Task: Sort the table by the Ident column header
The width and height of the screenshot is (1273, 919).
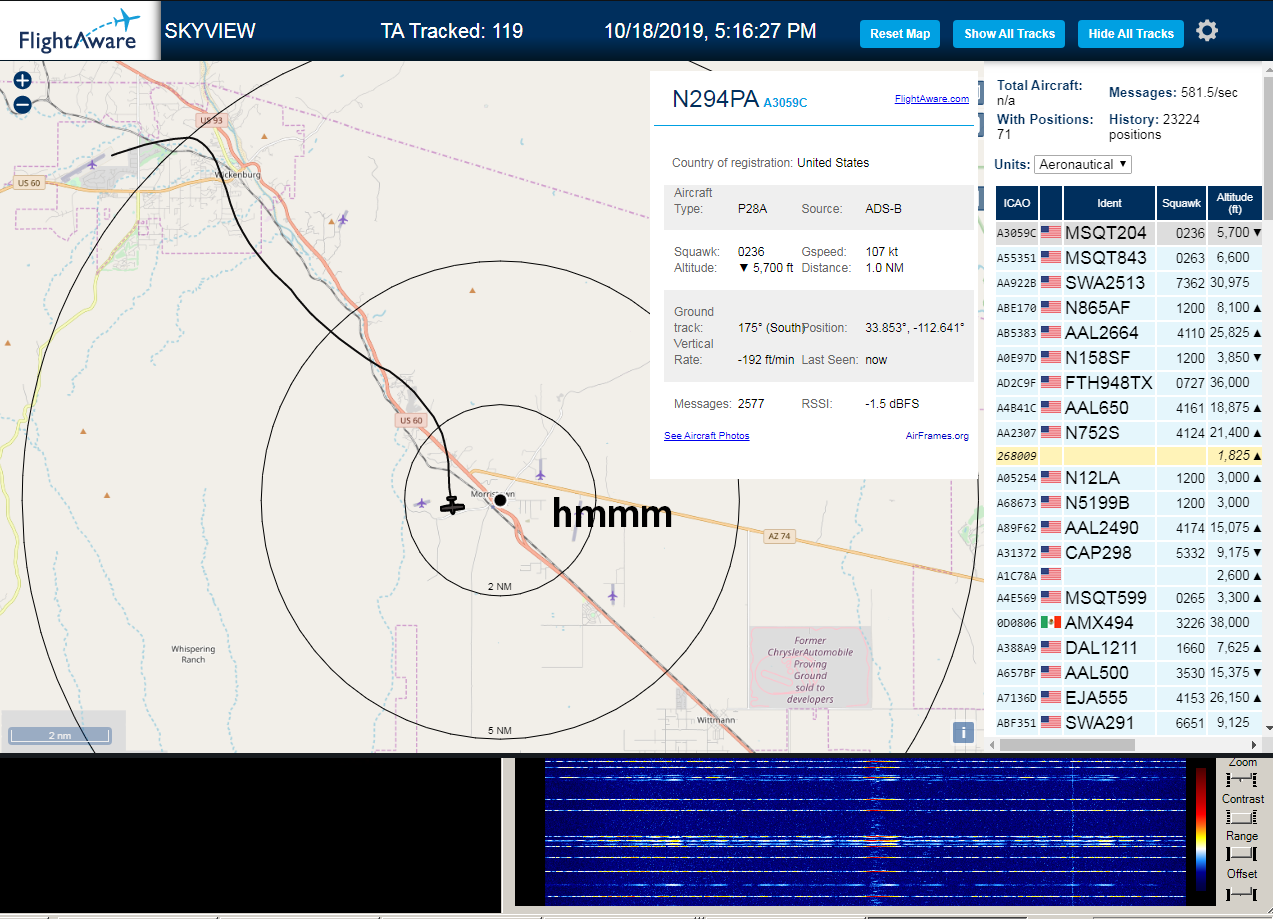Action: (1109, 203)
